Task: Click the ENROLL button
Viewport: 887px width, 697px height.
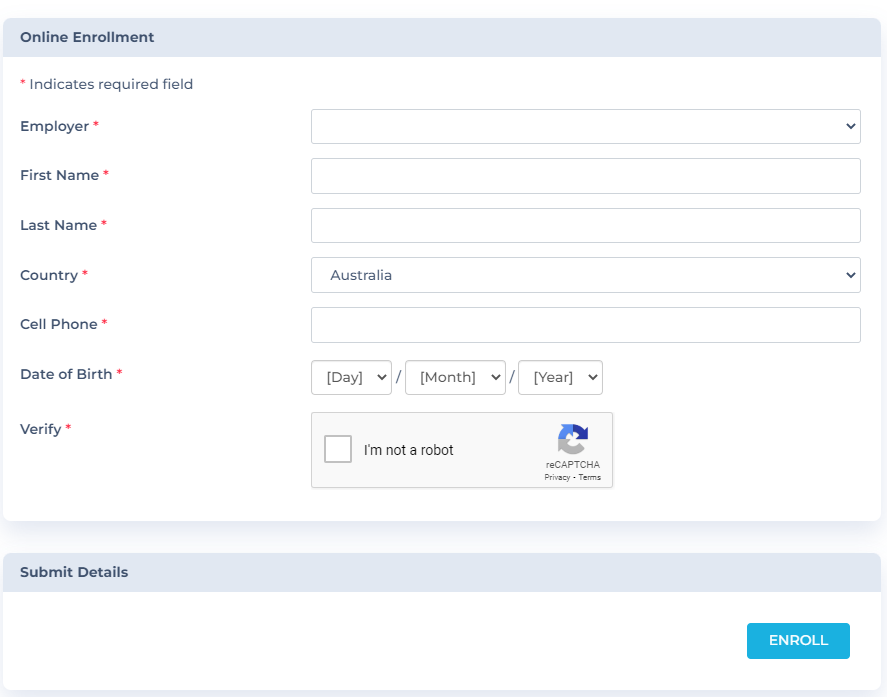Action: point(798,640)
